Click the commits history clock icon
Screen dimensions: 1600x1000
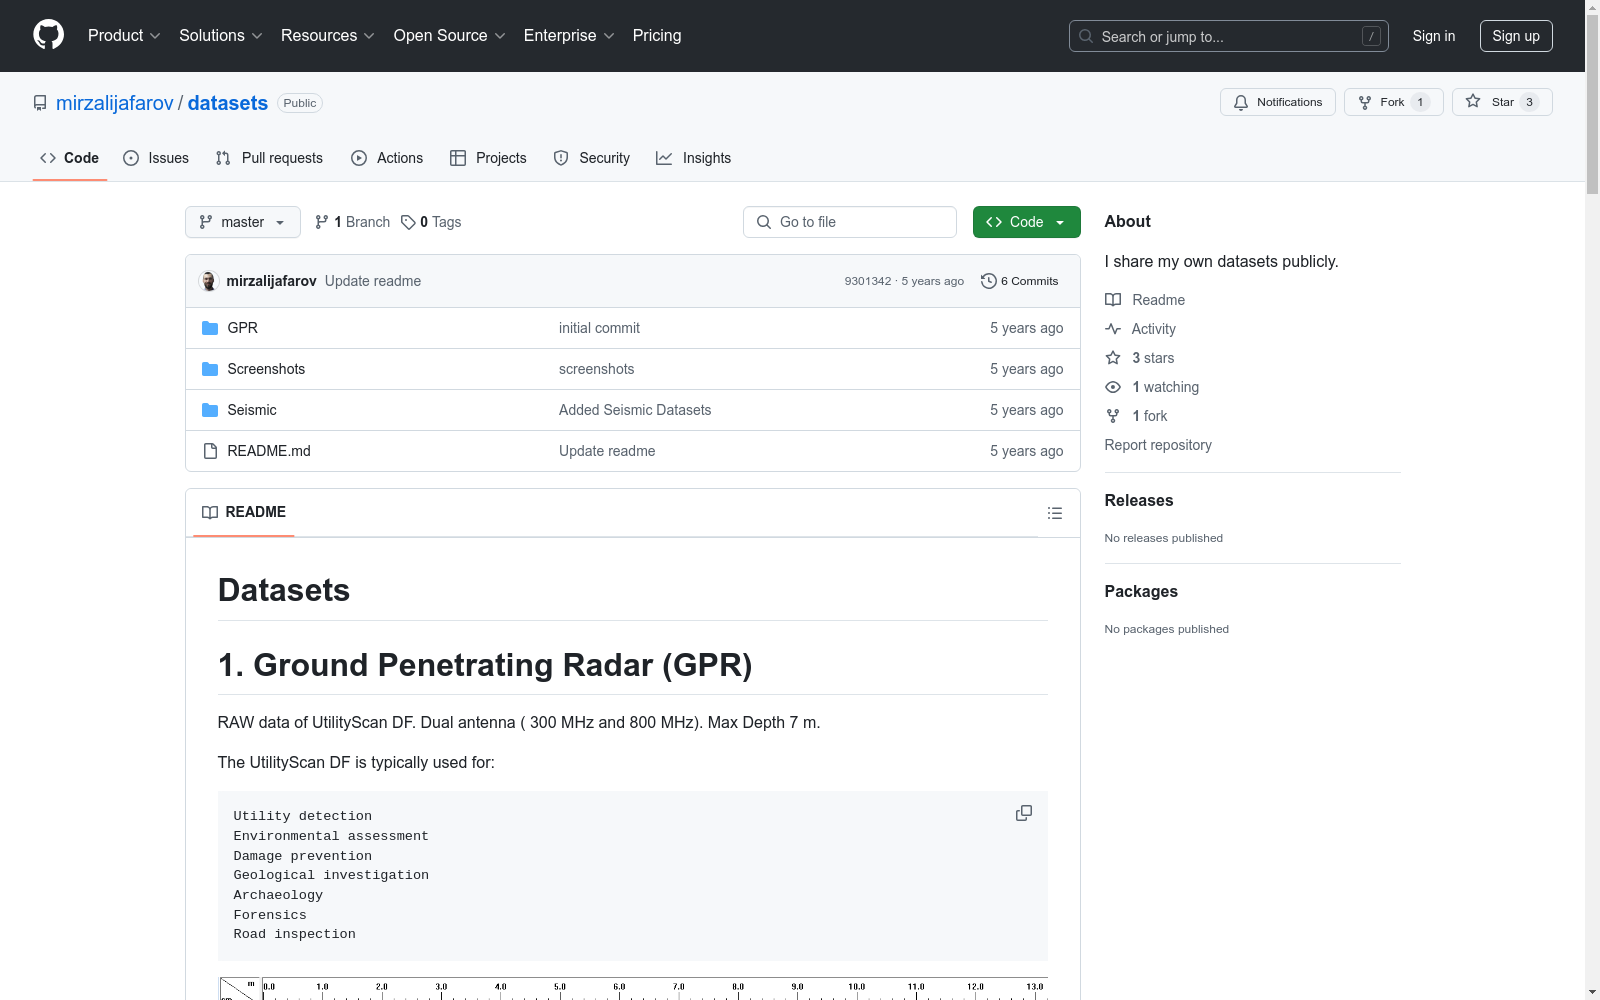[988, 281]
